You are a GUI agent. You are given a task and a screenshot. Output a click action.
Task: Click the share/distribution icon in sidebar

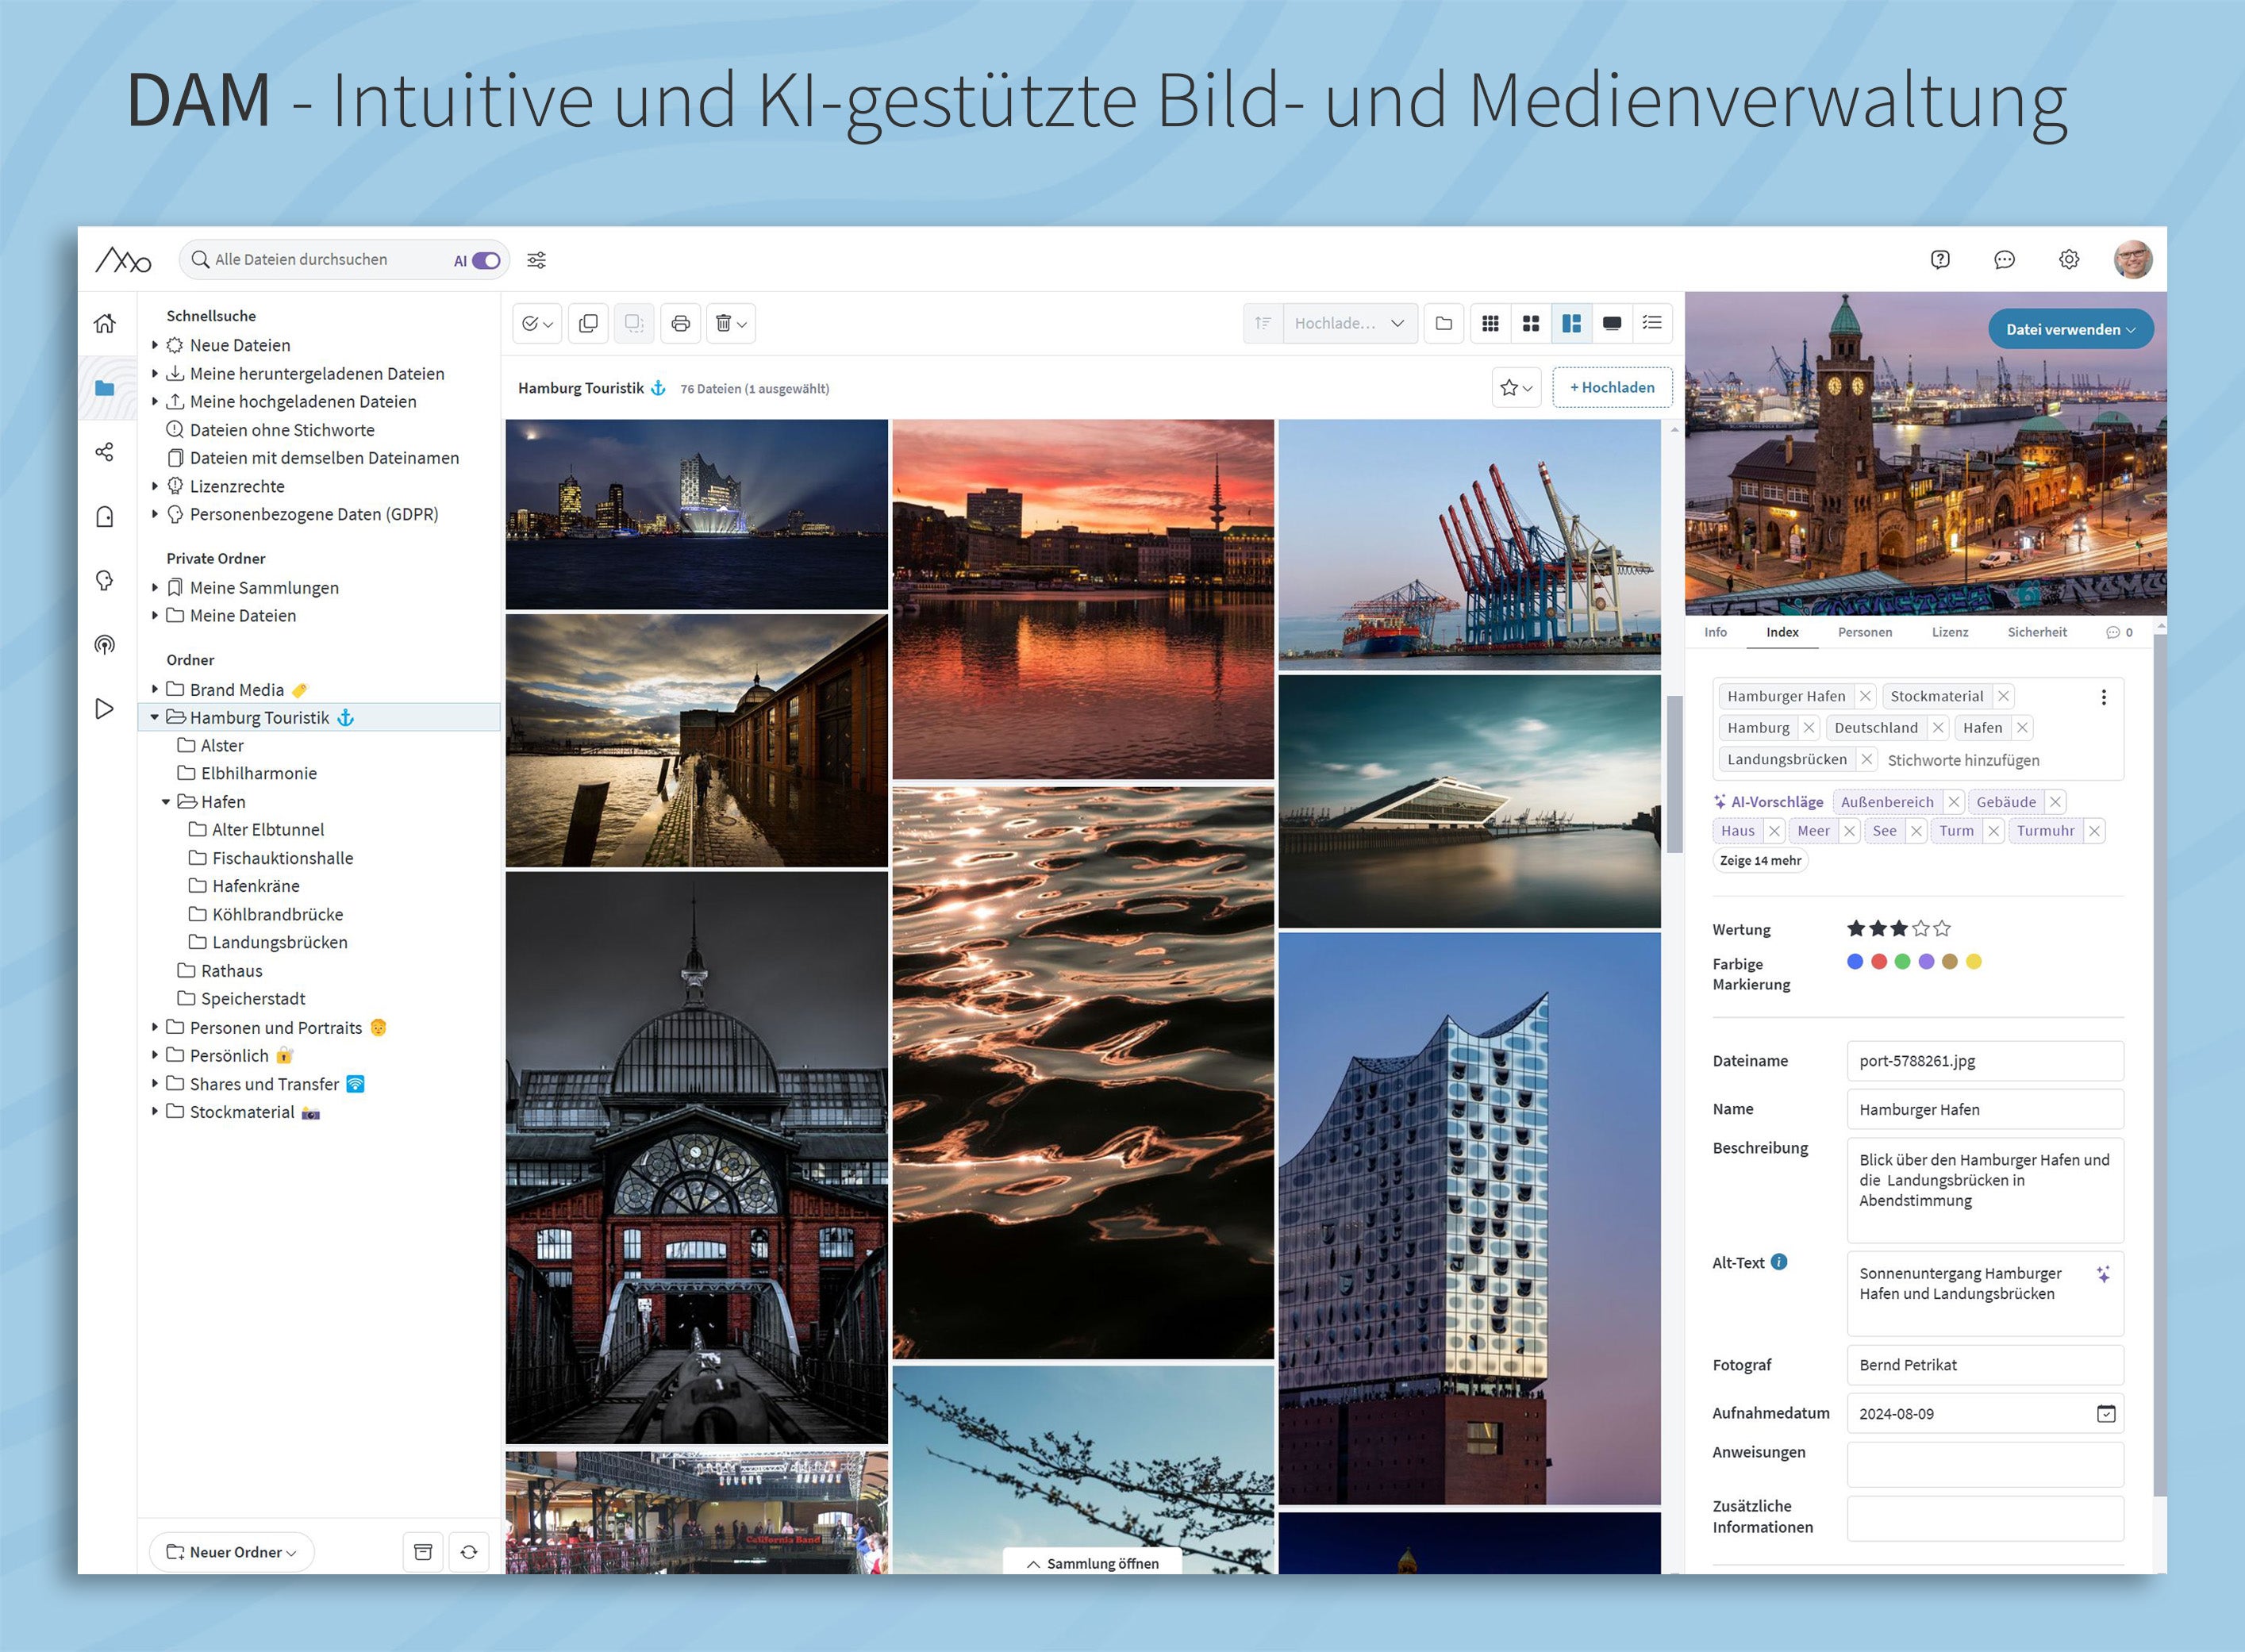(x=105, y=455)
